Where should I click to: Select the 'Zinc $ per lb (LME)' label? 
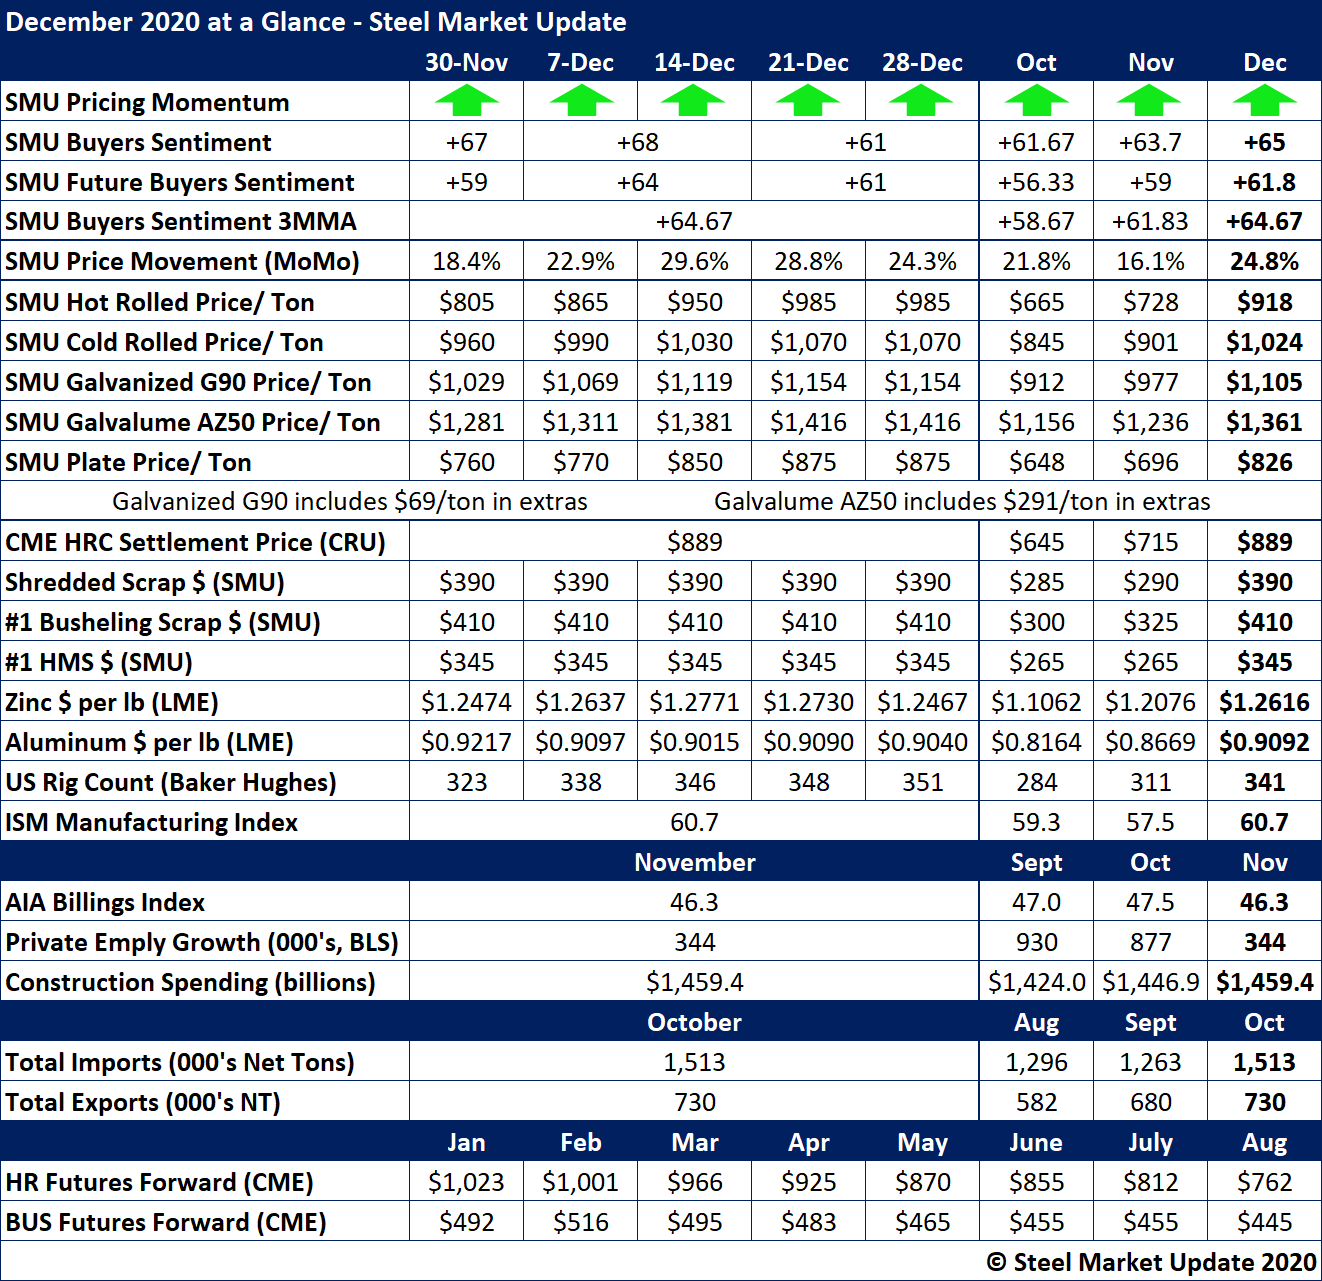pos(112,702)
